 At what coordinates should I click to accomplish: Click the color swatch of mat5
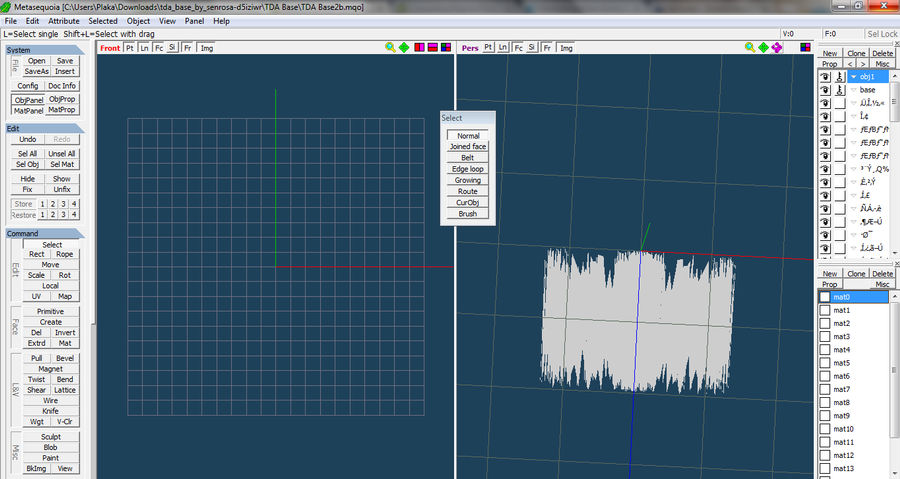coord(825,363)
